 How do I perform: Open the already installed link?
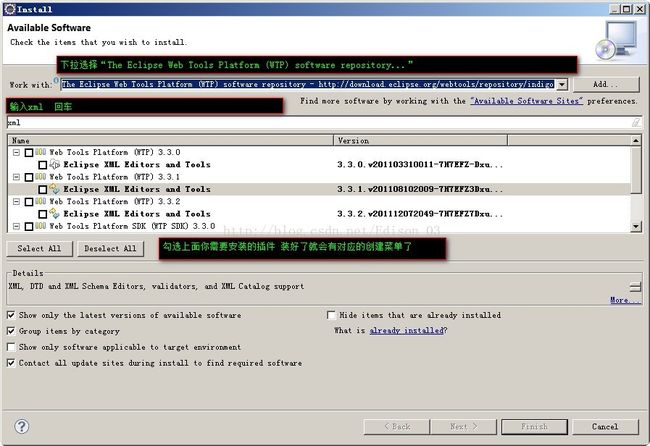tap(407, 330)
